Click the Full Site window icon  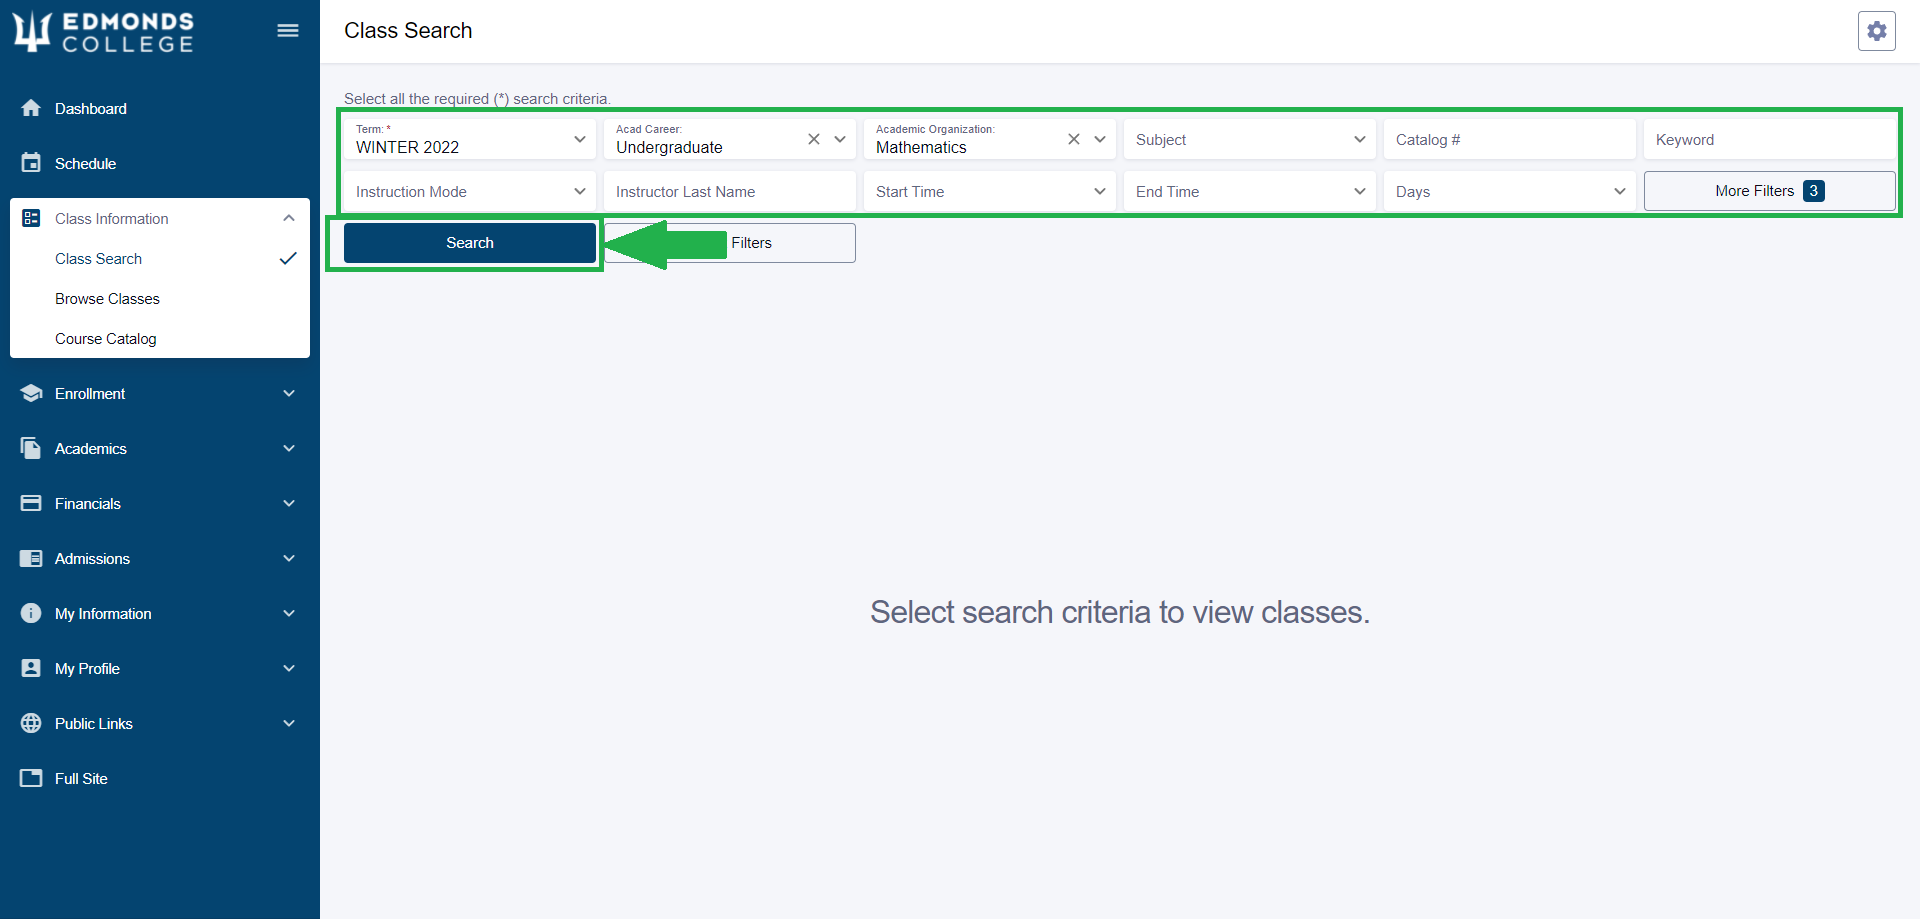[31, 778]
